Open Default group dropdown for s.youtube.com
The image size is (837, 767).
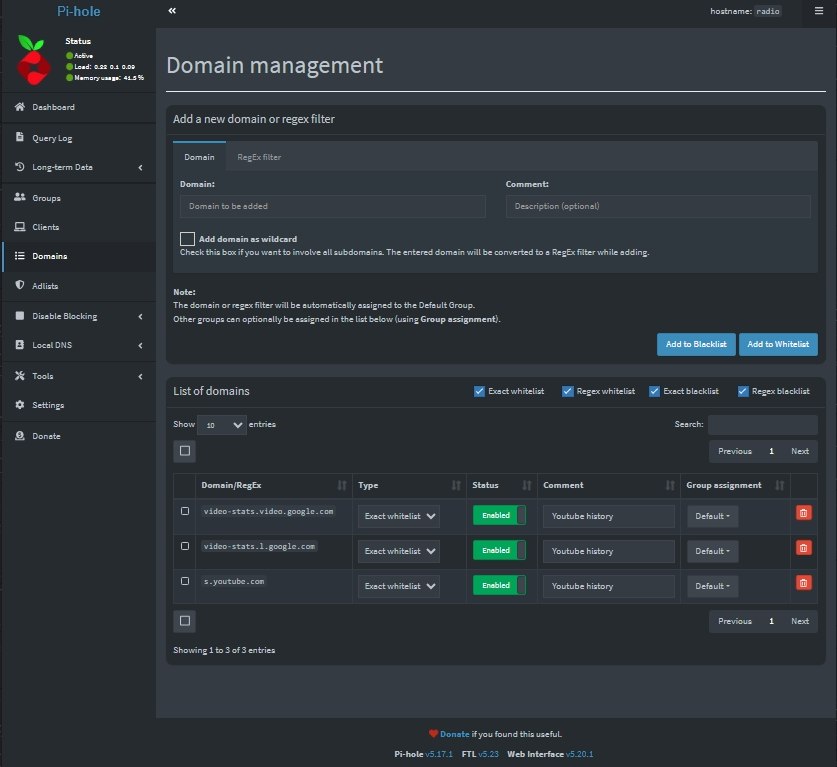tap(713, 586)
